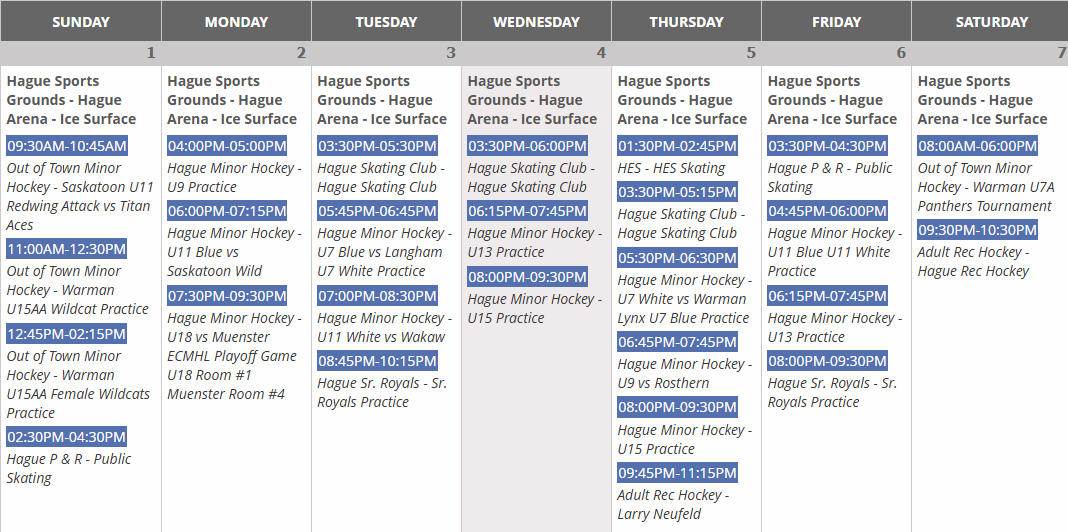Click the 09:45PM-11:15PM time slot
Image resolution: width=1068 pixels, height=532 pixels.
[677, 473]
